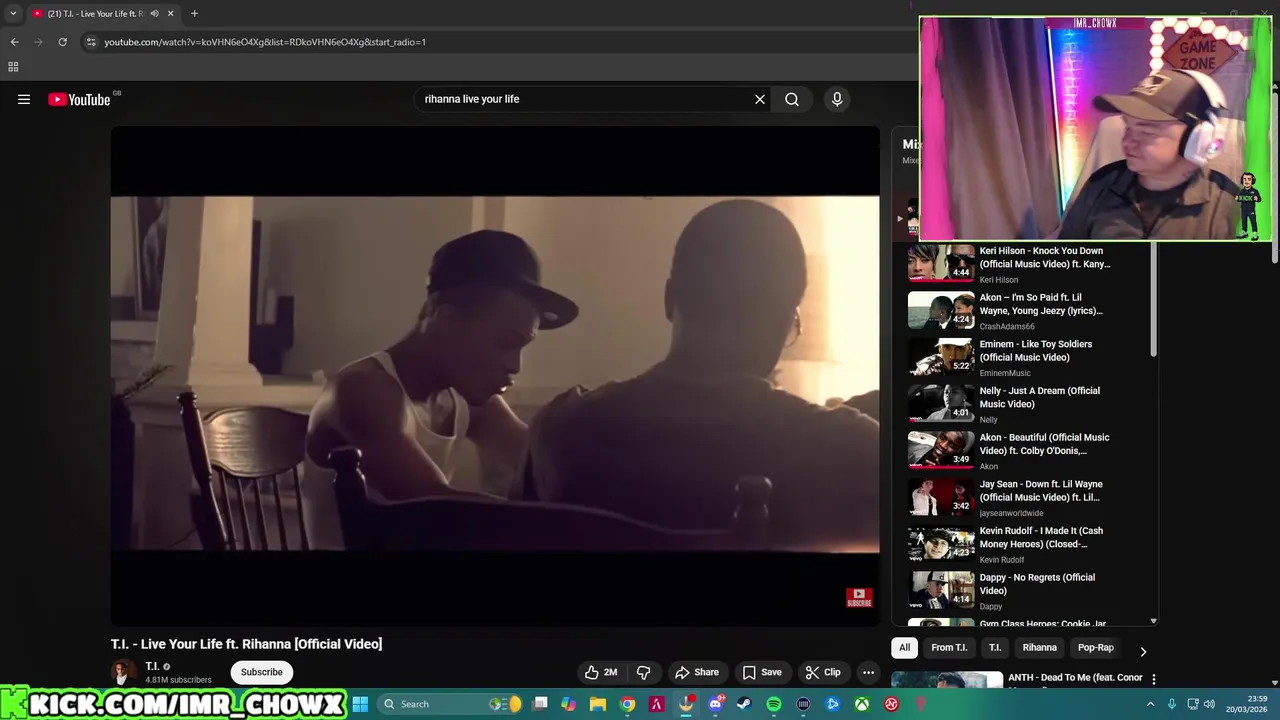Close the T.I. Live Your Life tab
This screenshot has width=1280, height=720.
[170, 13]
